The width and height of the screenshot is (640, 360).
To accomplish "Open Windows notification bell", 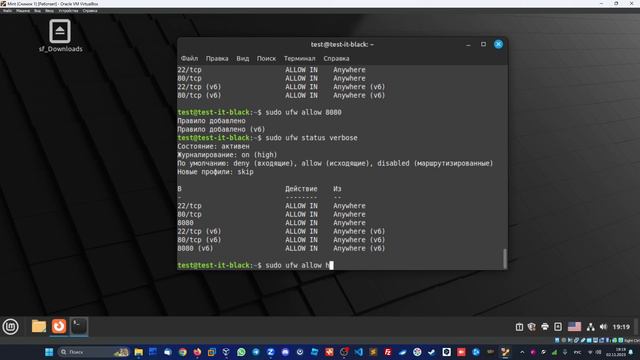I will pos(631,352).
